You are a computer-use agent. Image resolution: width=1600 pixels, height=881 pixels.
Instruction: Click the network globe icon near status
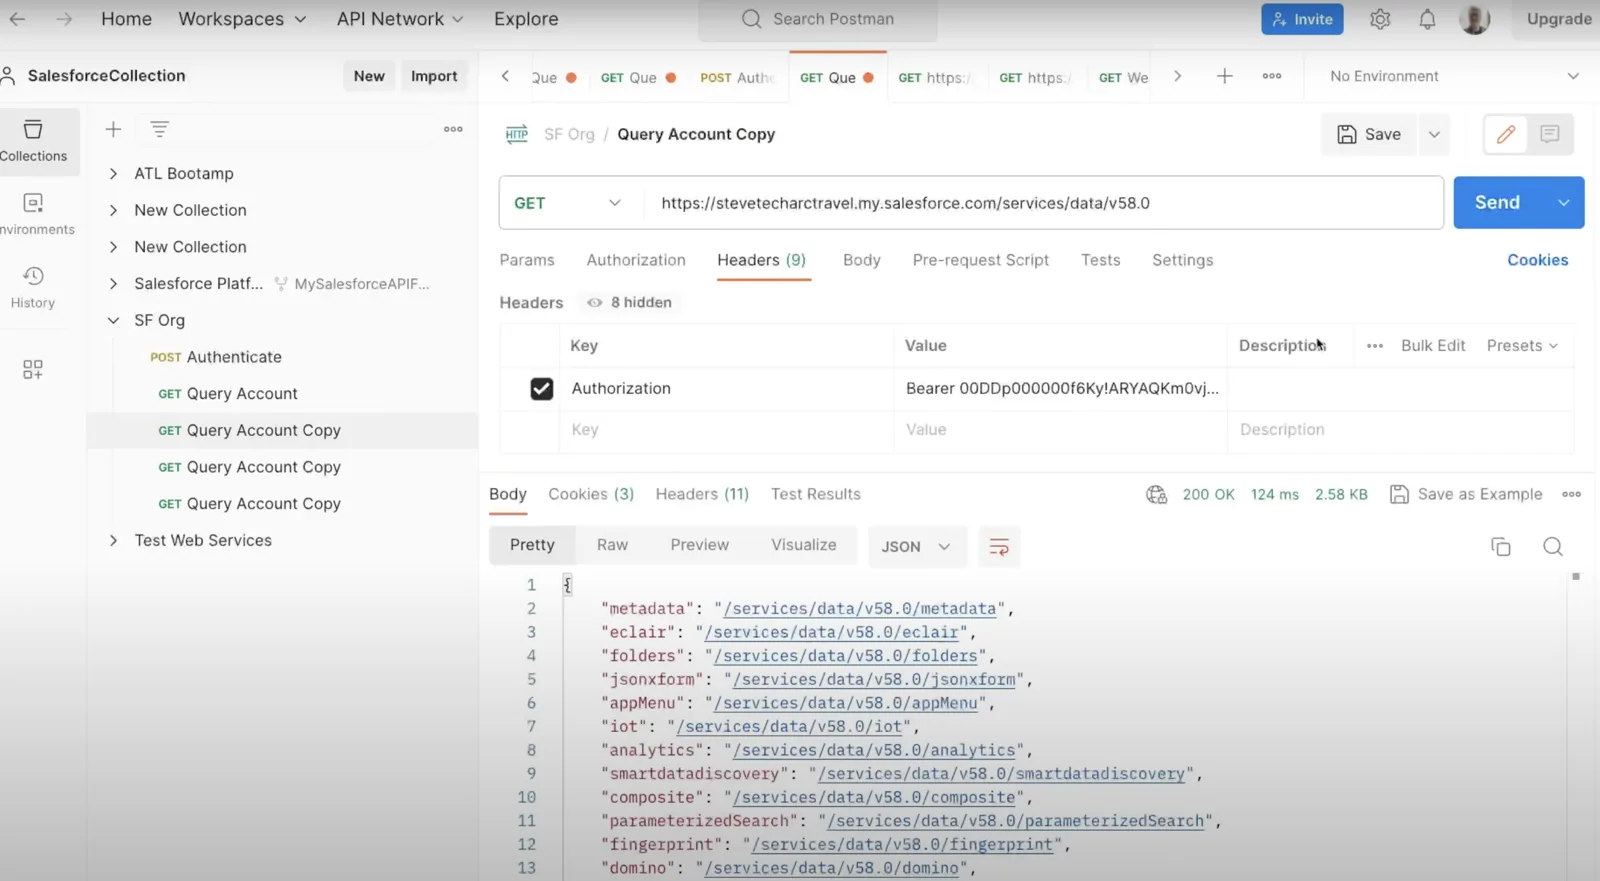pyautogui.click(x=1156, y=494)
